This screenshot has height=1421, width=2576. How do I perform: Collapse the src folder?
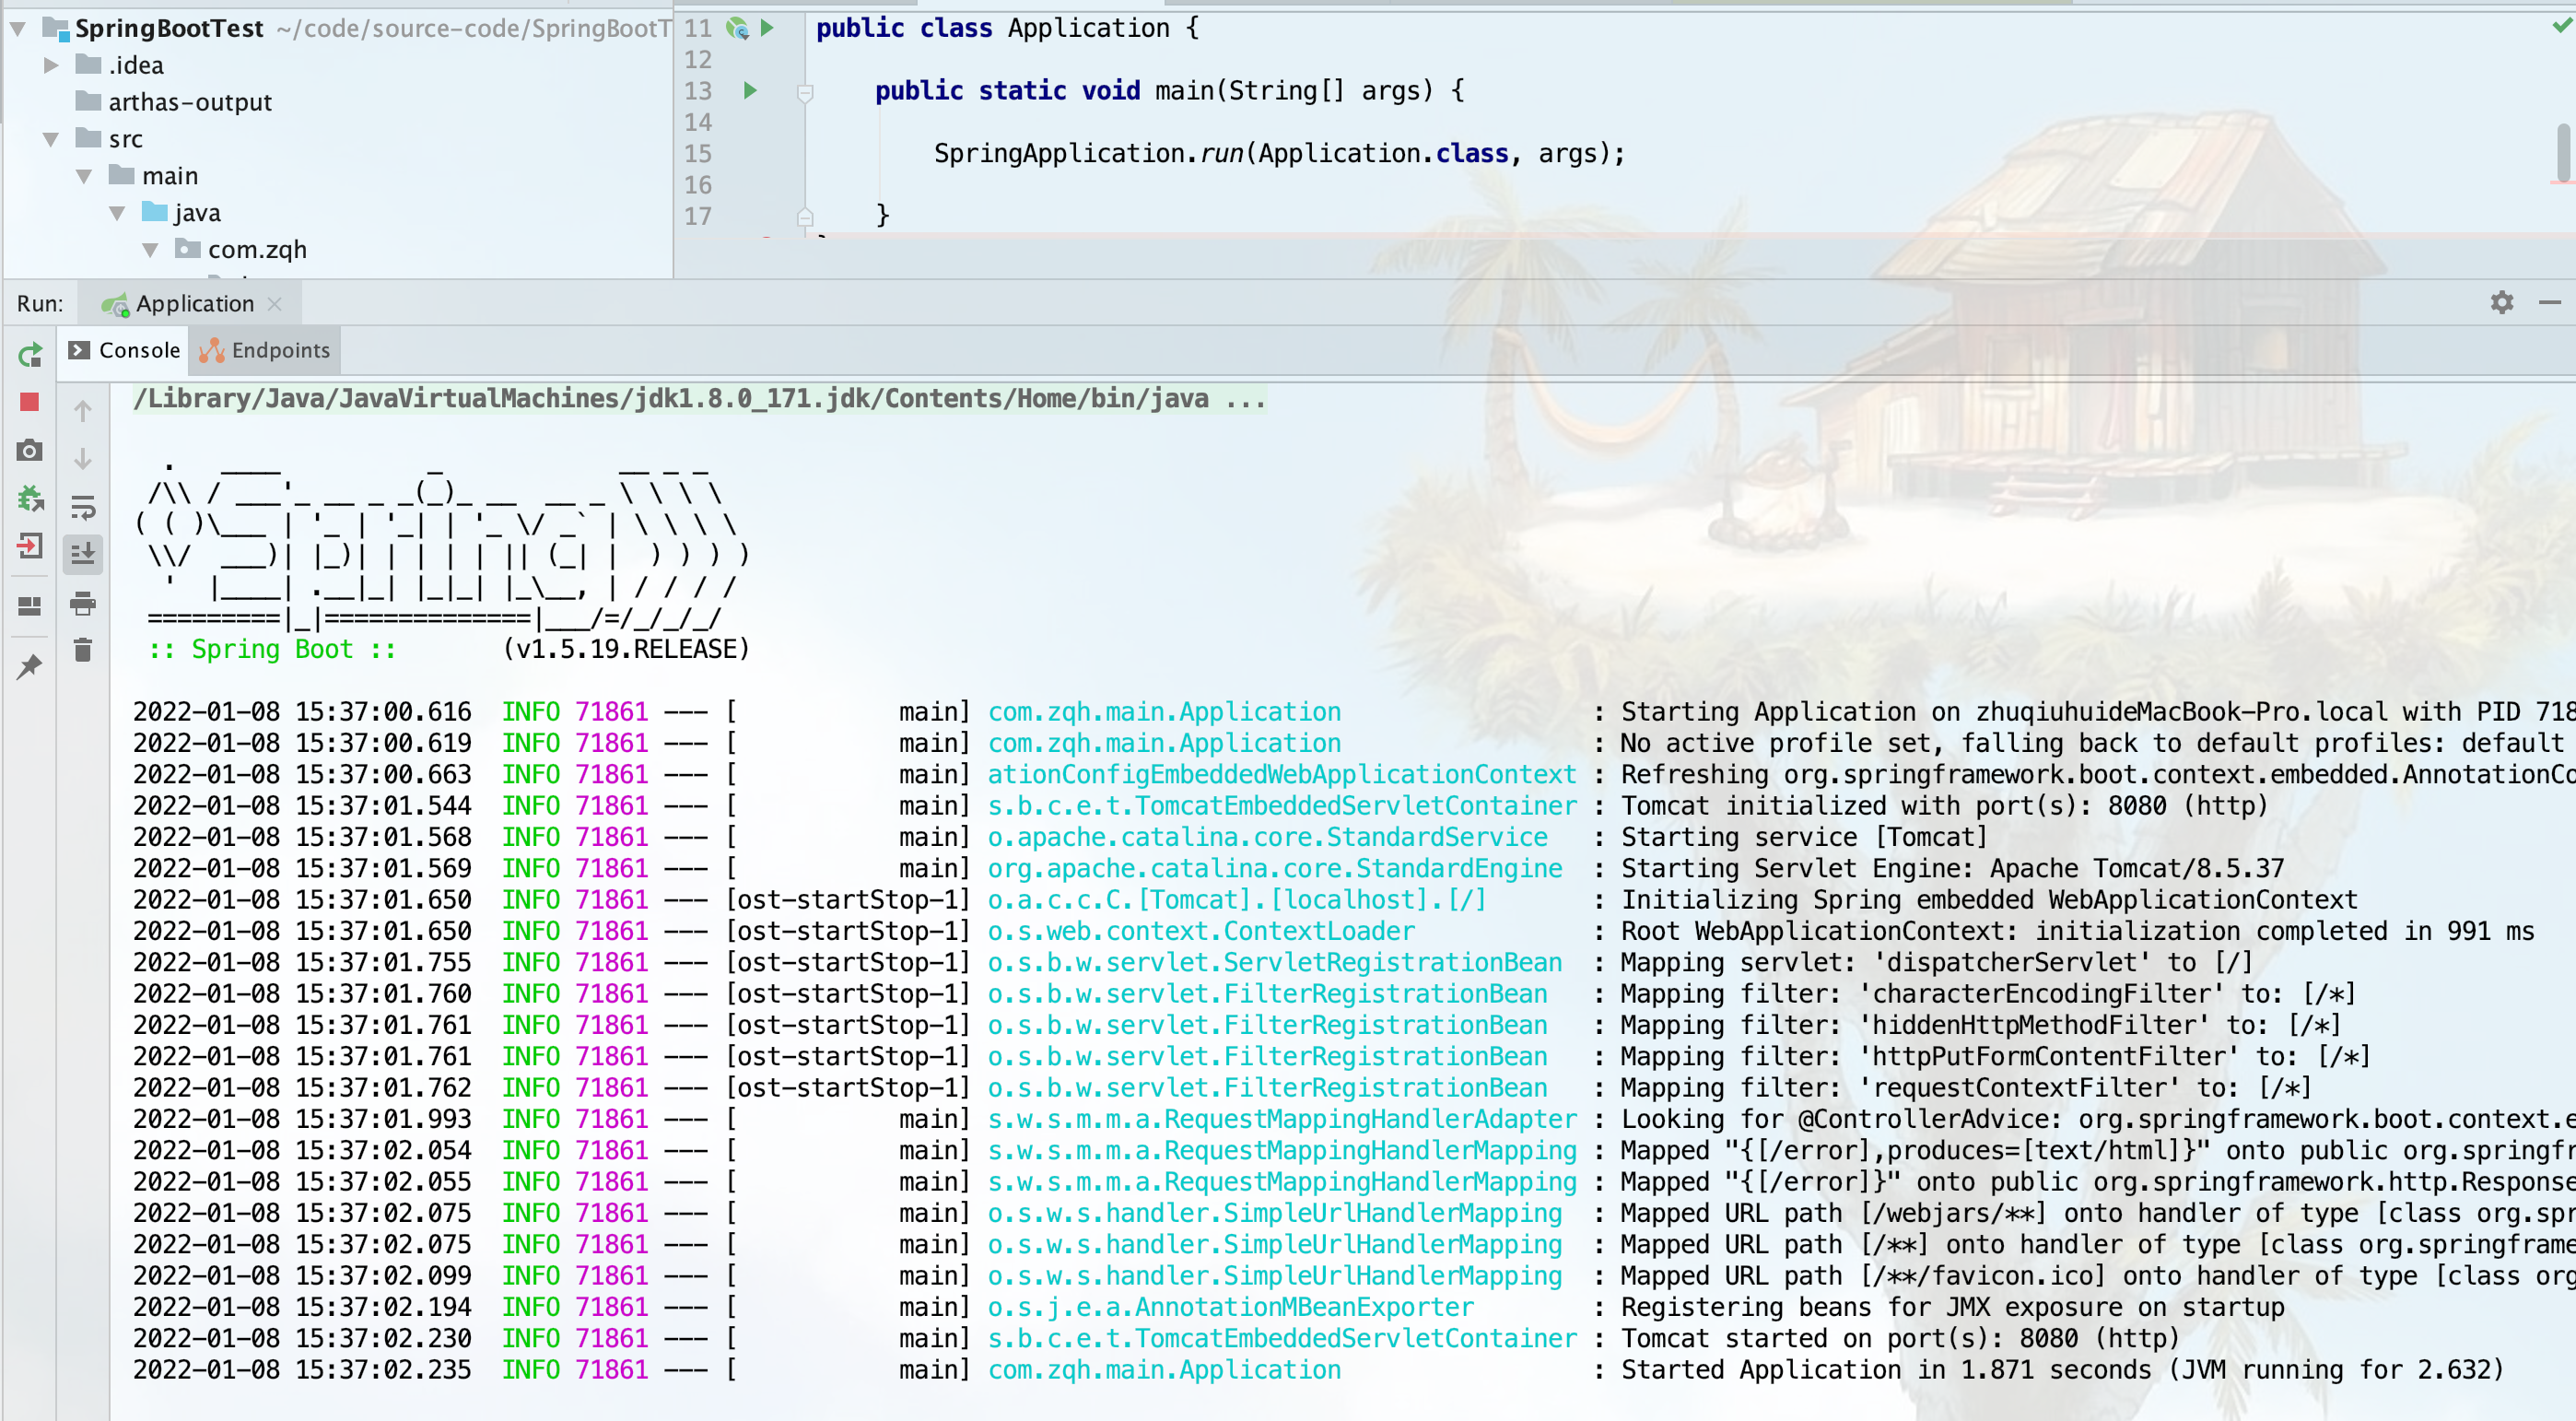point(51,140)
